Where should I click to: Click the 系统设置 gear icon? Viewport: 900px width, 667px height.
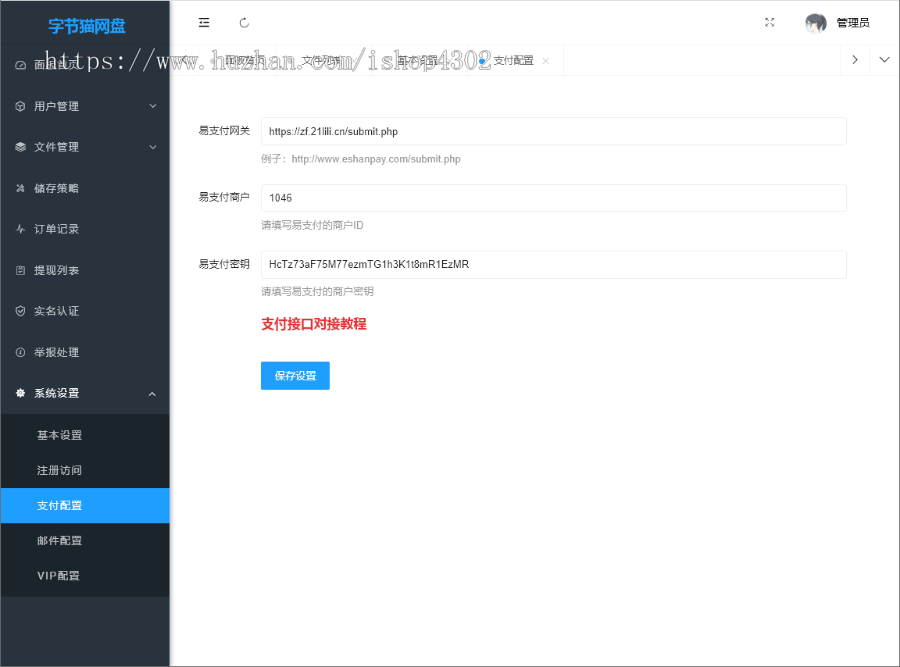point(20,393)
